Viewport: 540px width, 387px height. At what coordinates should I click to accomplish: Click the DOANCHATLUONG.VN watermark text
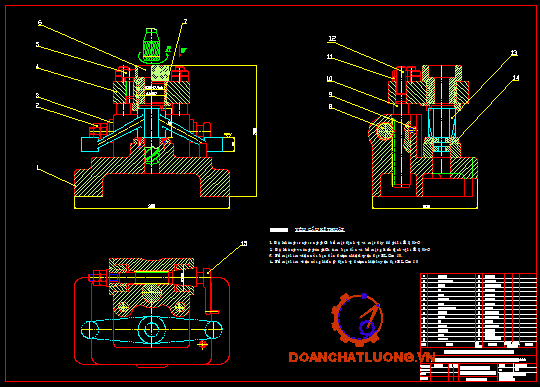coord(362,357)
